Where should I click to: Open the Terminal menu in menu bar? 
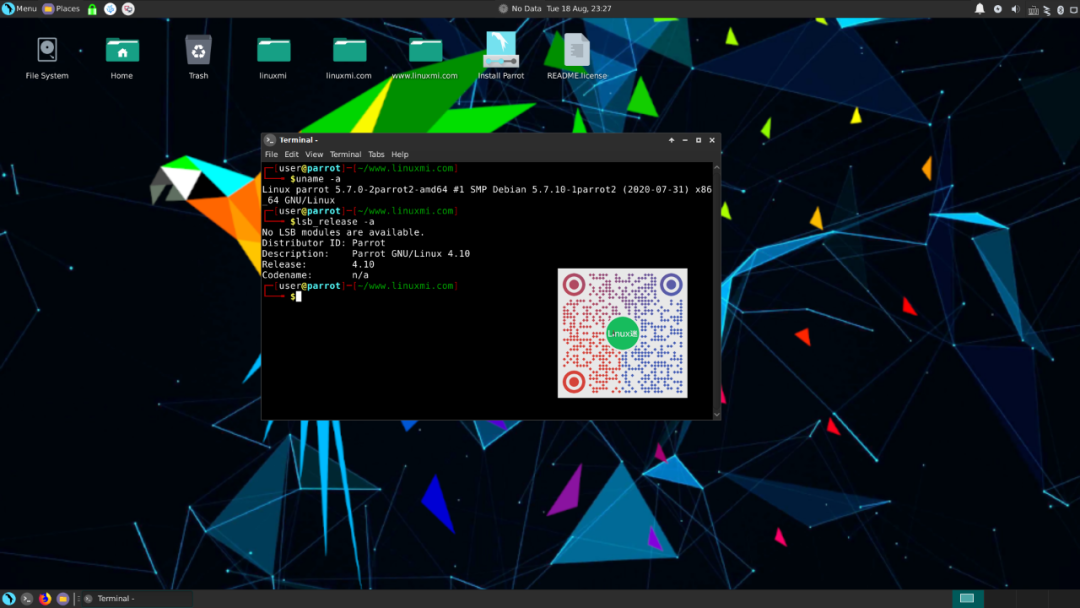[345, 155]
